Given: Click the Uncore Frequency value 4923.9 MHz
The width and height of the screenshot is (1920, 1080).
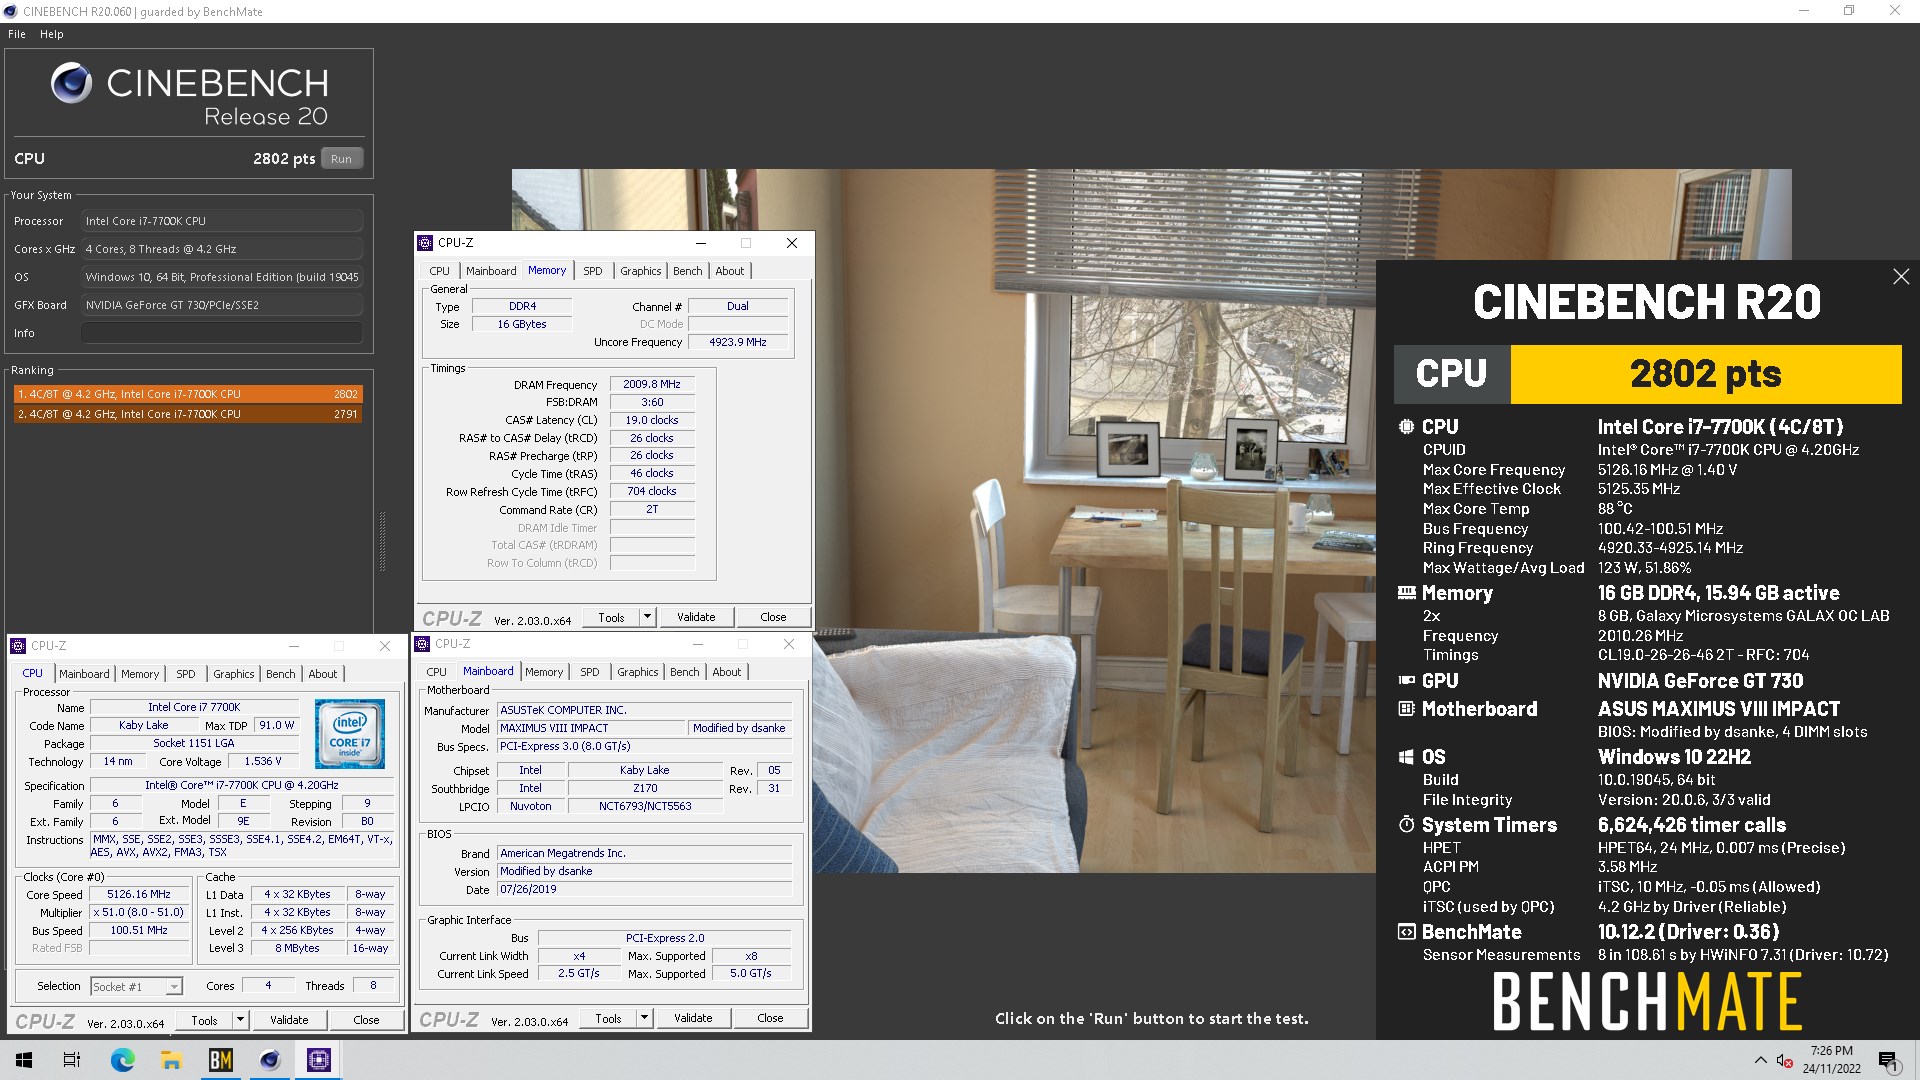Looking at the screenshot, I should [x=738, y=342].
